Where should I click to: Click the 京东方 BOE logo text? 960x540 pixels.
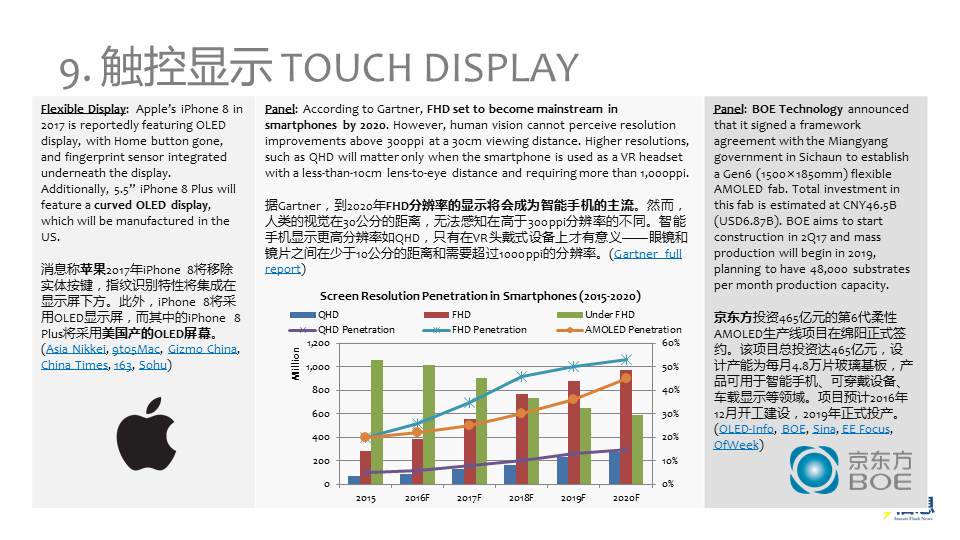pos(880,471)
